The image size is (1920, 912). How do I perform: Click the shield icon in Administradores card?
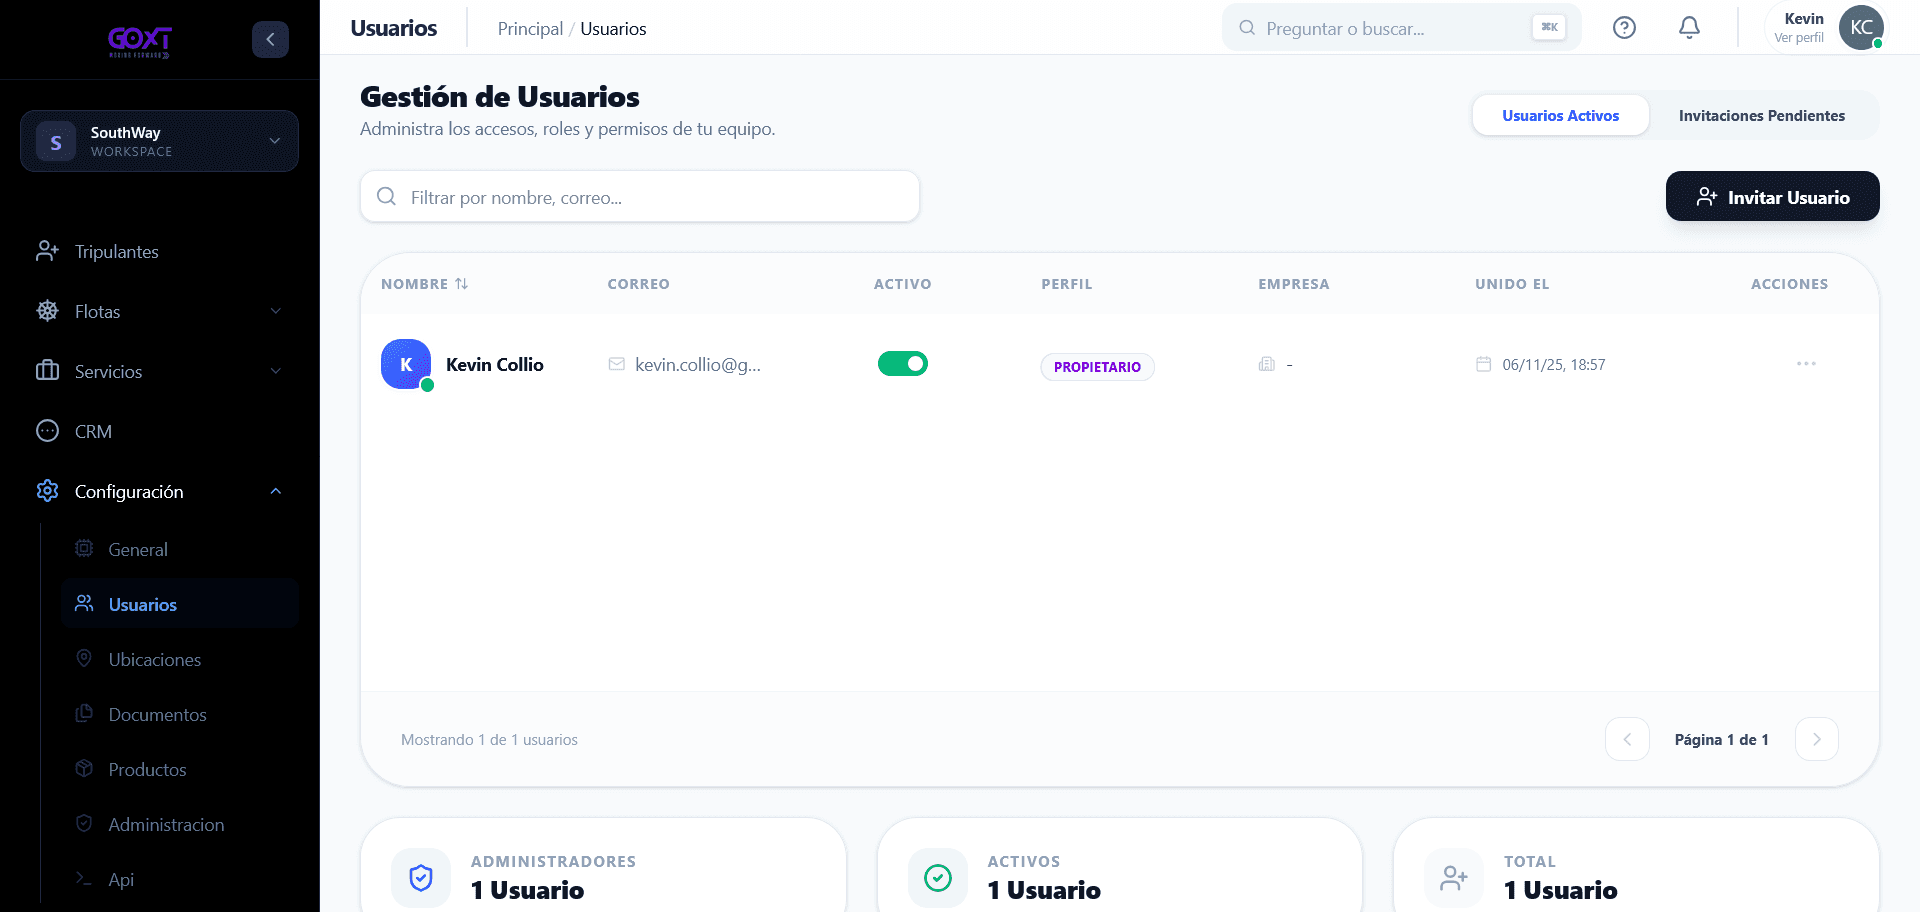coord(421,878)
